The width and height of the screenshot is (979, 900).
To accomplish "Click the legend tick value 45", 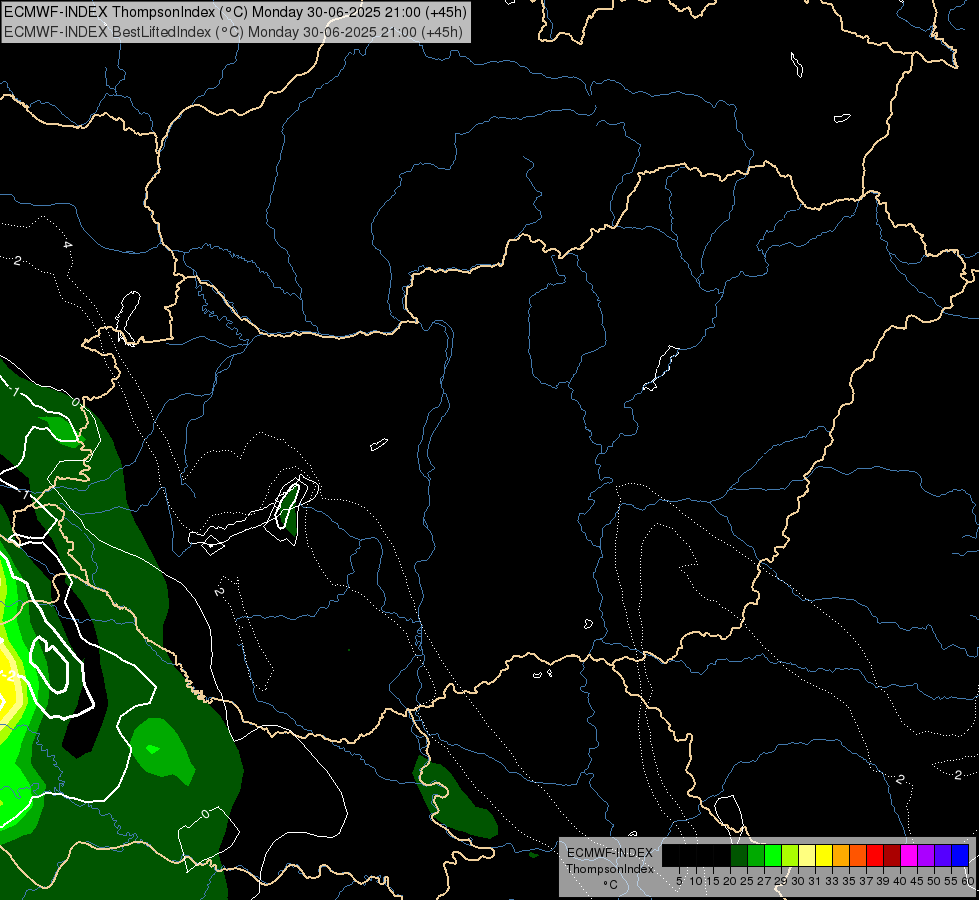I will pyautogui.click(x=917, y=881).
